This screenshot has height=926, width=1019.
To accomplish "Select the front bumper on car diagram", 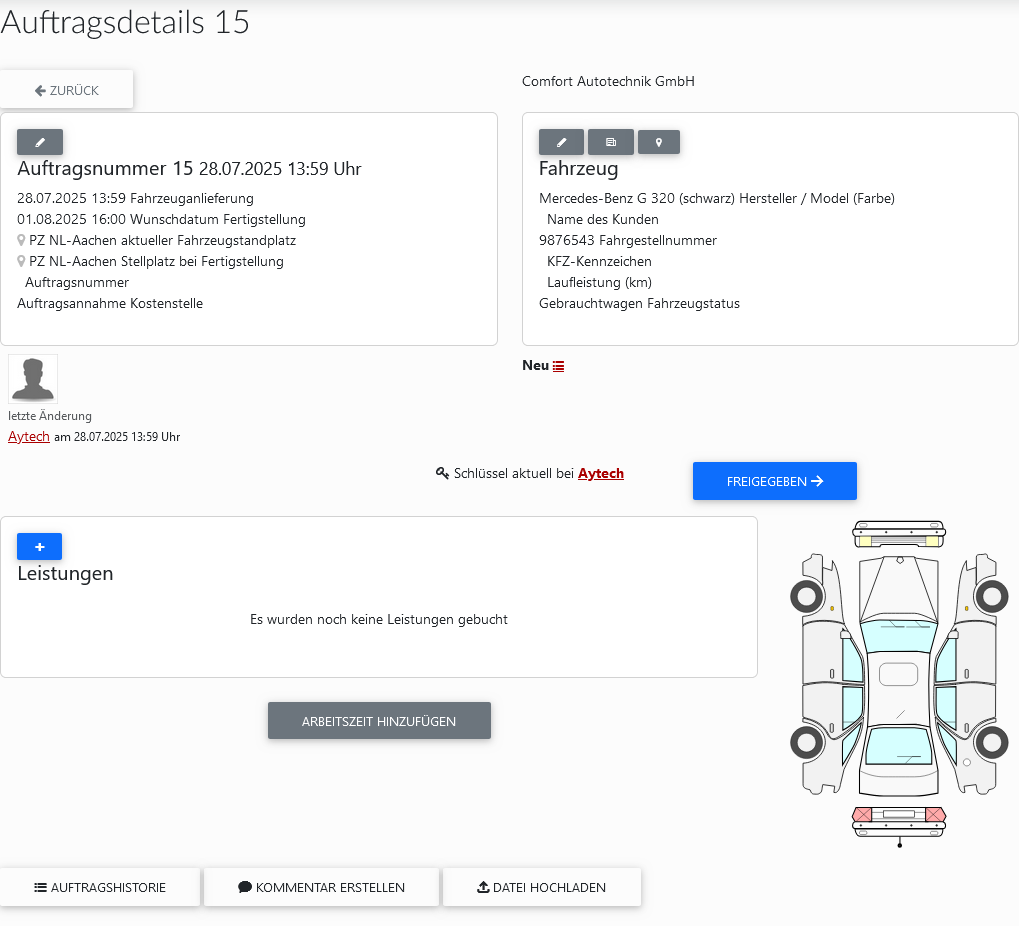I will tap(899, 534).
